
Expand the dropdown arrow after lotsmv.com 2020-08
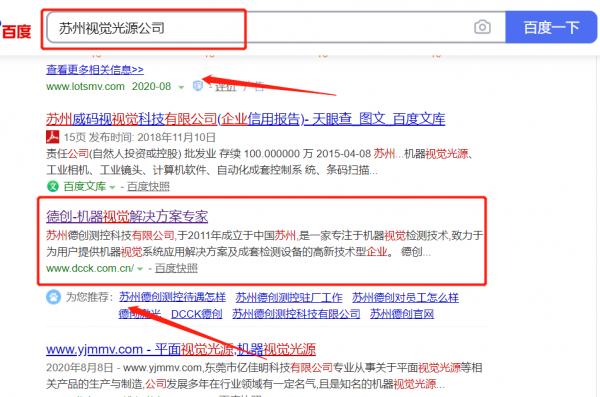181,87
